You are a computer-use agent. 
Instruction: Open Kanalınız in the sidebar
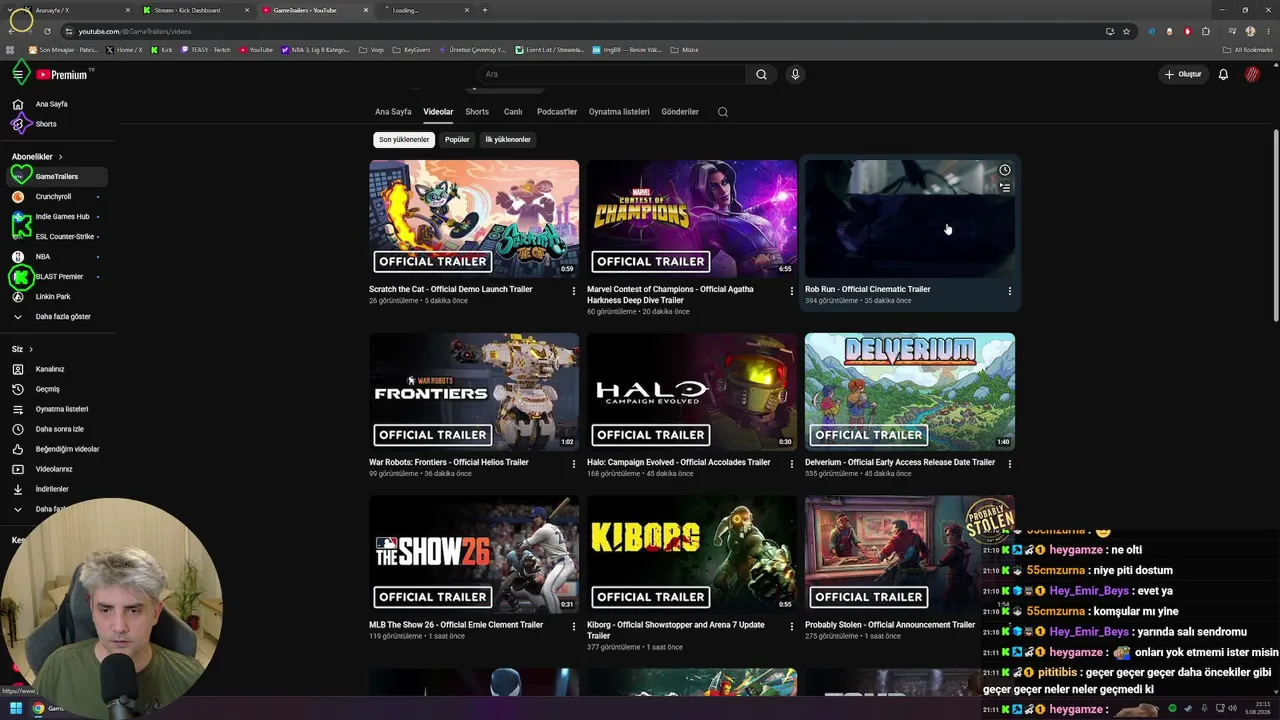[55, 369]
